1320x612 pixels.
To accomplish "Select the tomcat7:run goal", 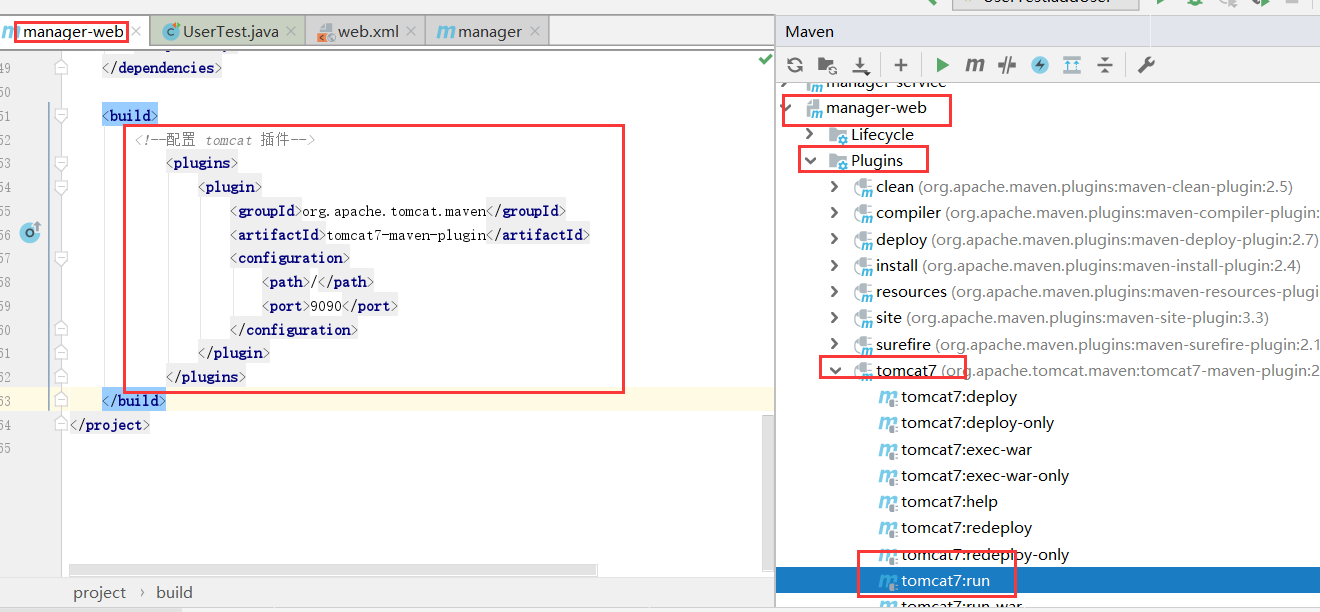I will [x=945, y=580].
